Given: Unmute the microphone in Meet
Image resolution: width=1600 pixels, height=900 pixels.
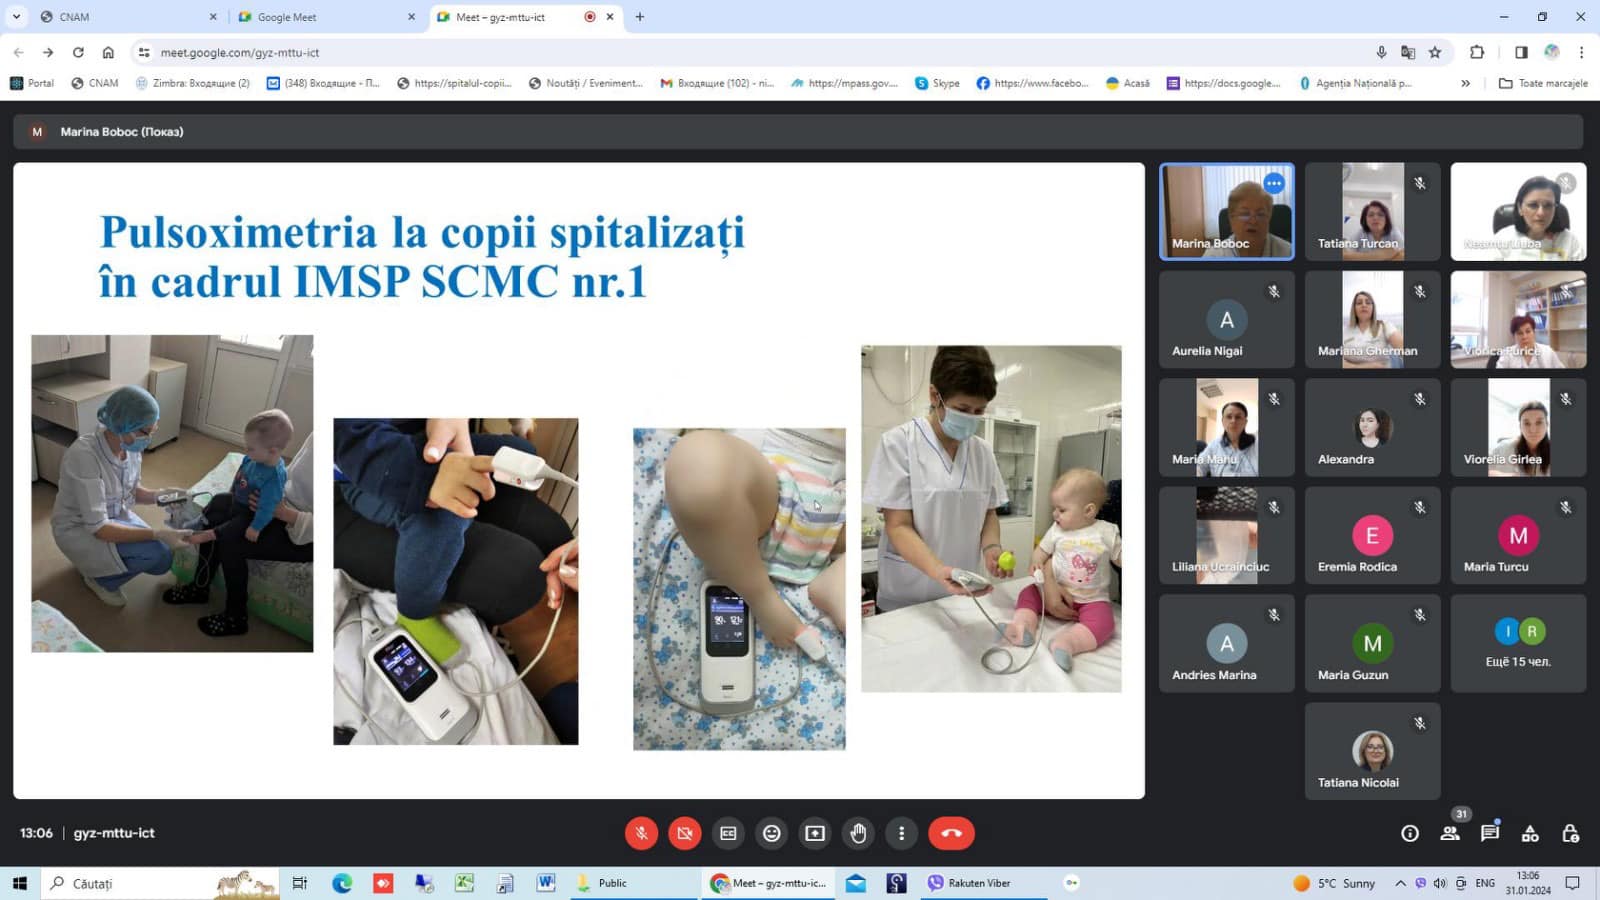Looking at the screenshot, I should [x=641, y=833].
